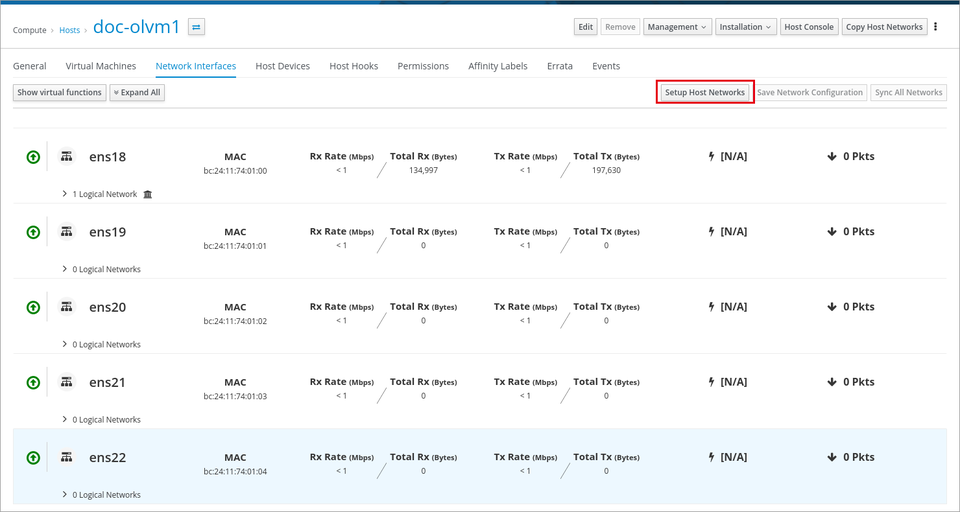Switch to the General tab
960x512 pixels.
[29, 66]
